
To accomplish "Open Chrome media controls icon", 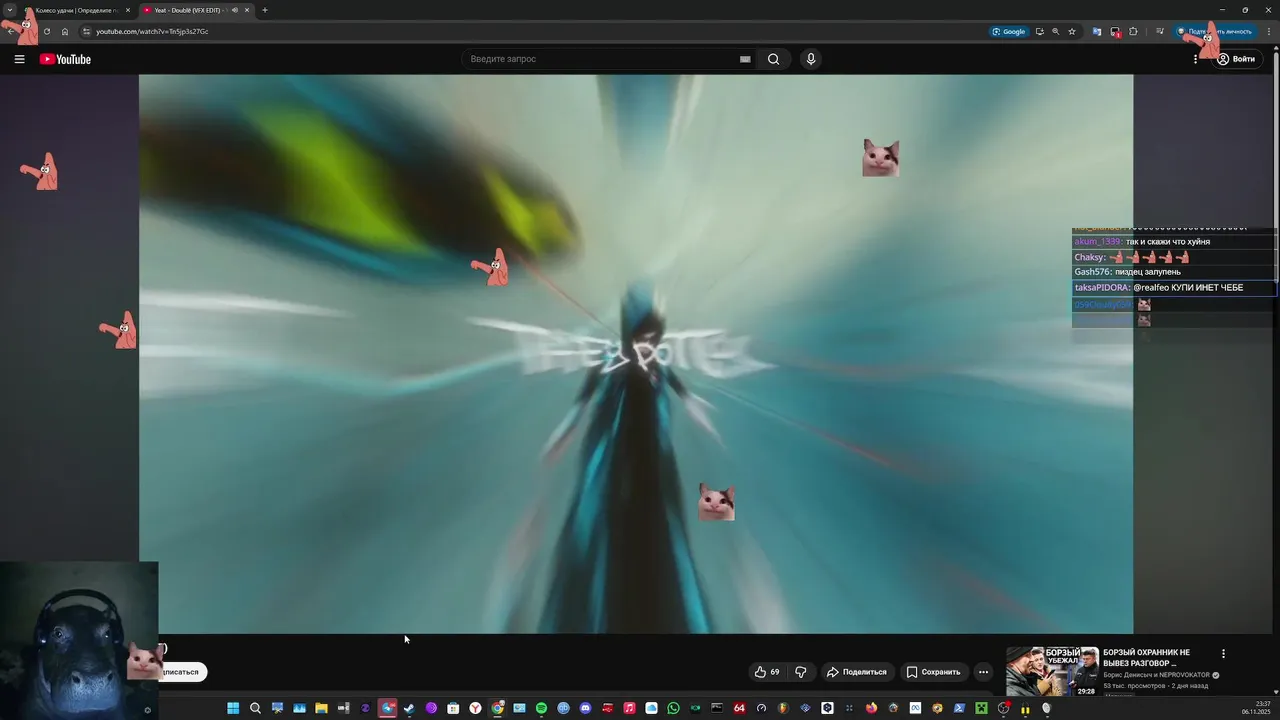I will 1159,31.
